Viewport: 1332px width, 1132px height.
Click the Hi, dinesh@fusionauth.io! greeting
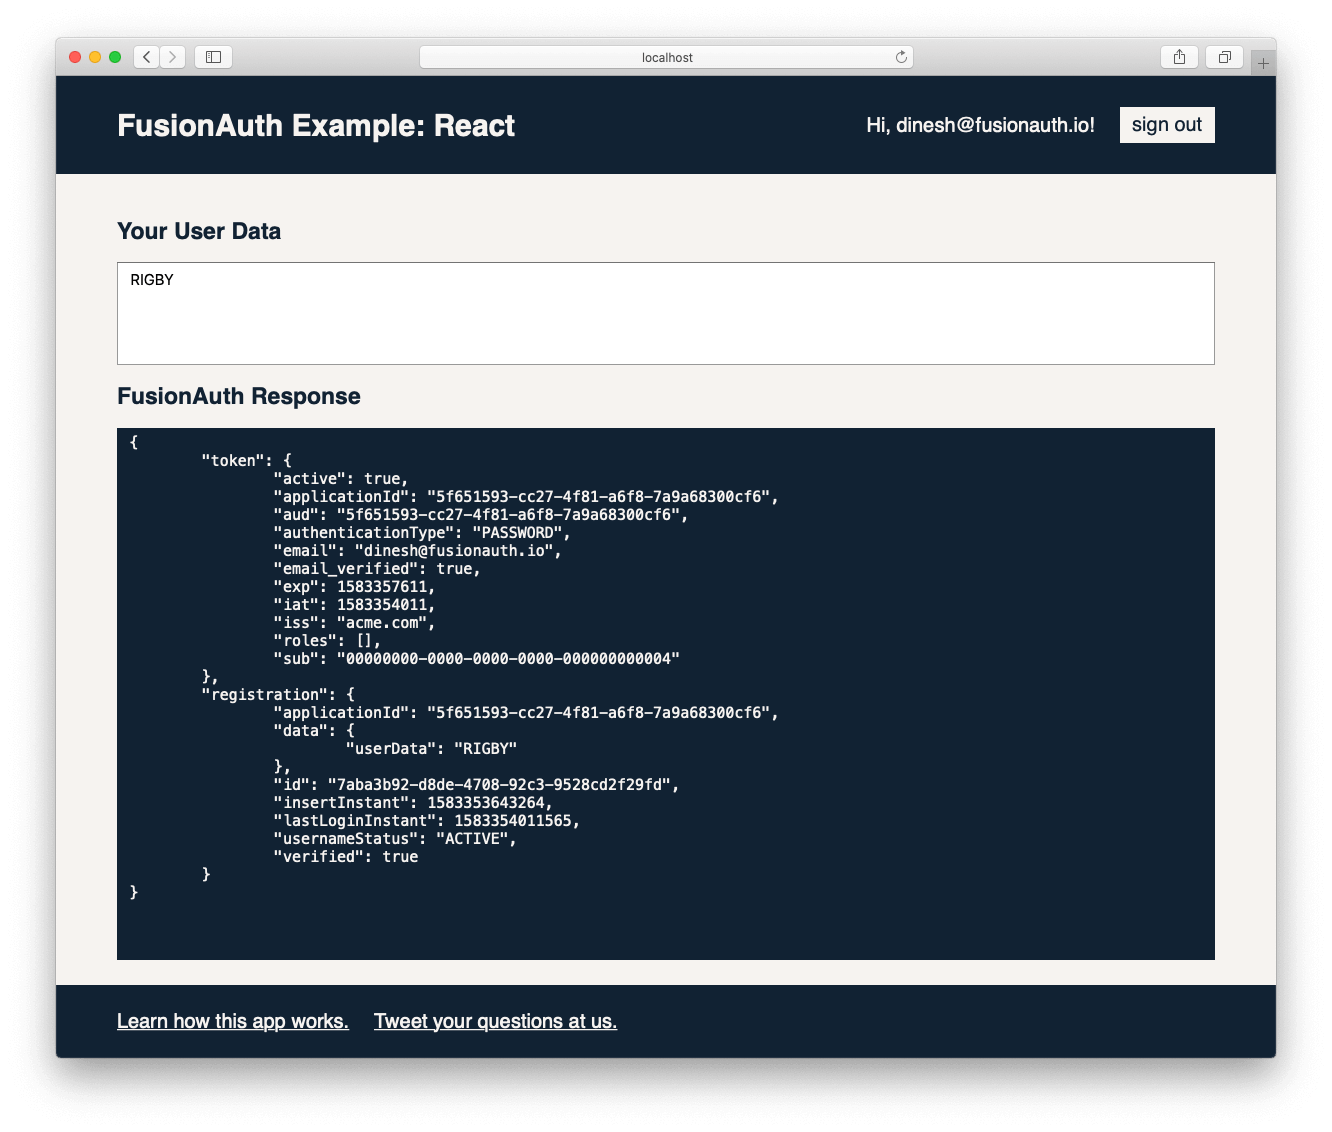click(980, 125)
